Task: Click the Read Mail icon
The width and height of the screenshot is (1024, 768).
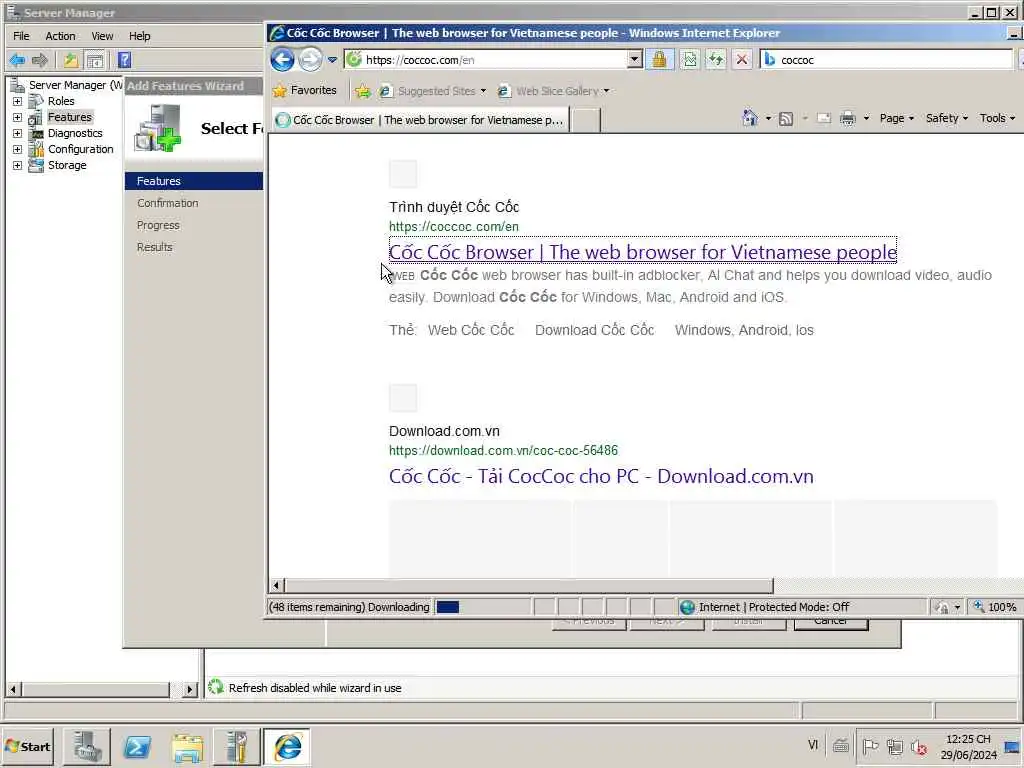Action: click(x=824, y=118)
